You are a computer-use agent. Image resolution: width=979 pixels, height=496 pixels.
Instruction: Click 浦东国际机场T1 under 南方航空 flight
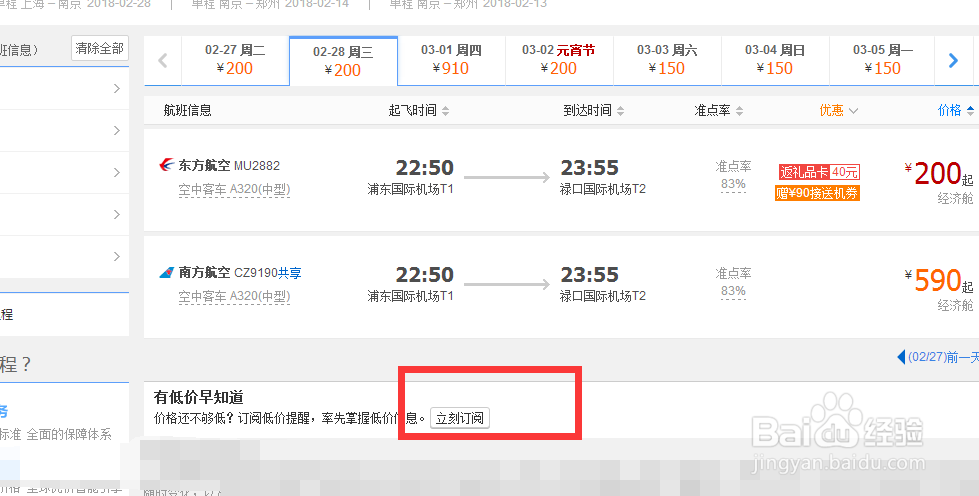(x=410, y=295)
